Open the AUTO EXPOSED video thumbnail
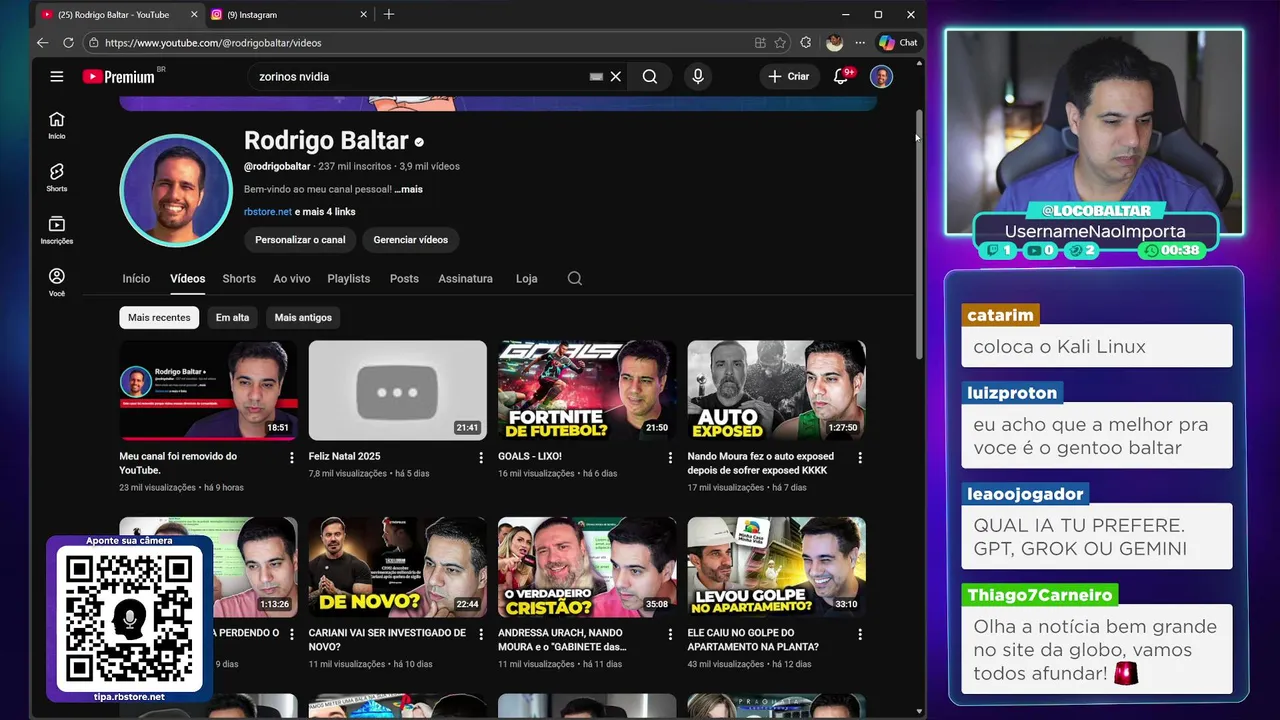 click(x=776, y=390)
